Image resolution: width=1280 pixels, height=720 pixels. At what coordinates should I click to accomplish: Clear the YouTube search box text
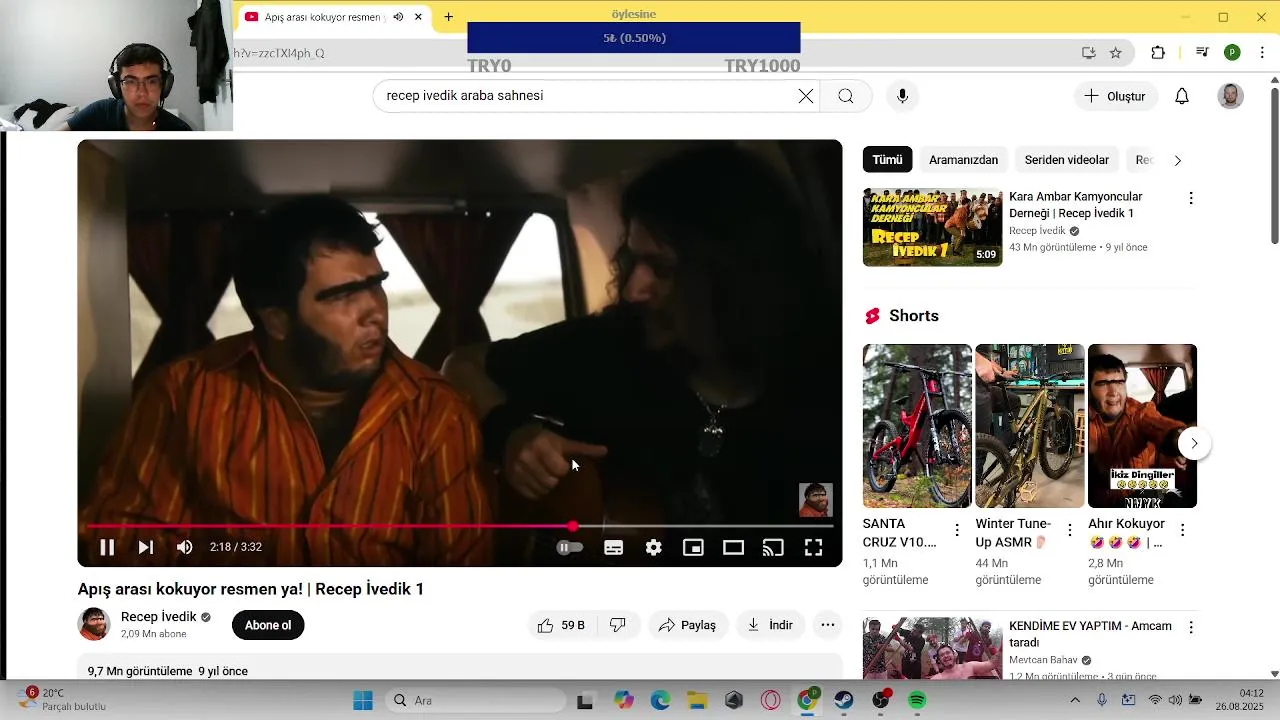pyautogui.click(x=806, y=96)
